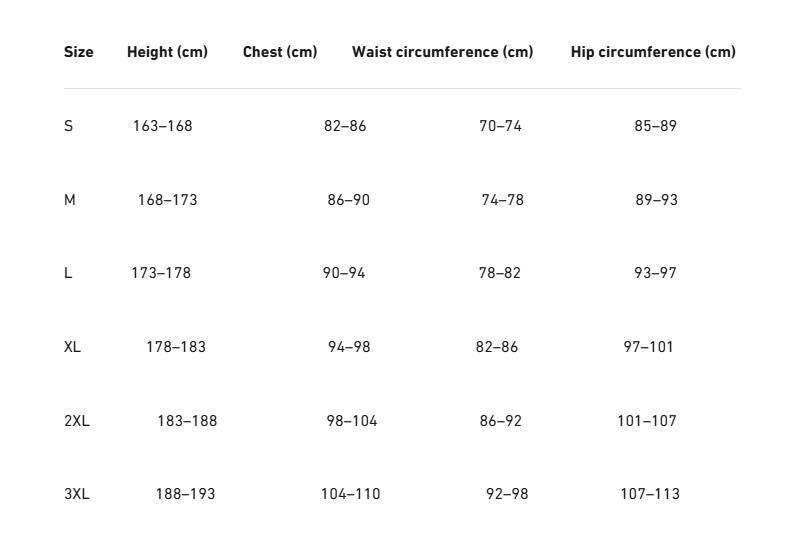Click the 98–104 chest value
This screenshot has height=555, width=787.
(352, 421)
